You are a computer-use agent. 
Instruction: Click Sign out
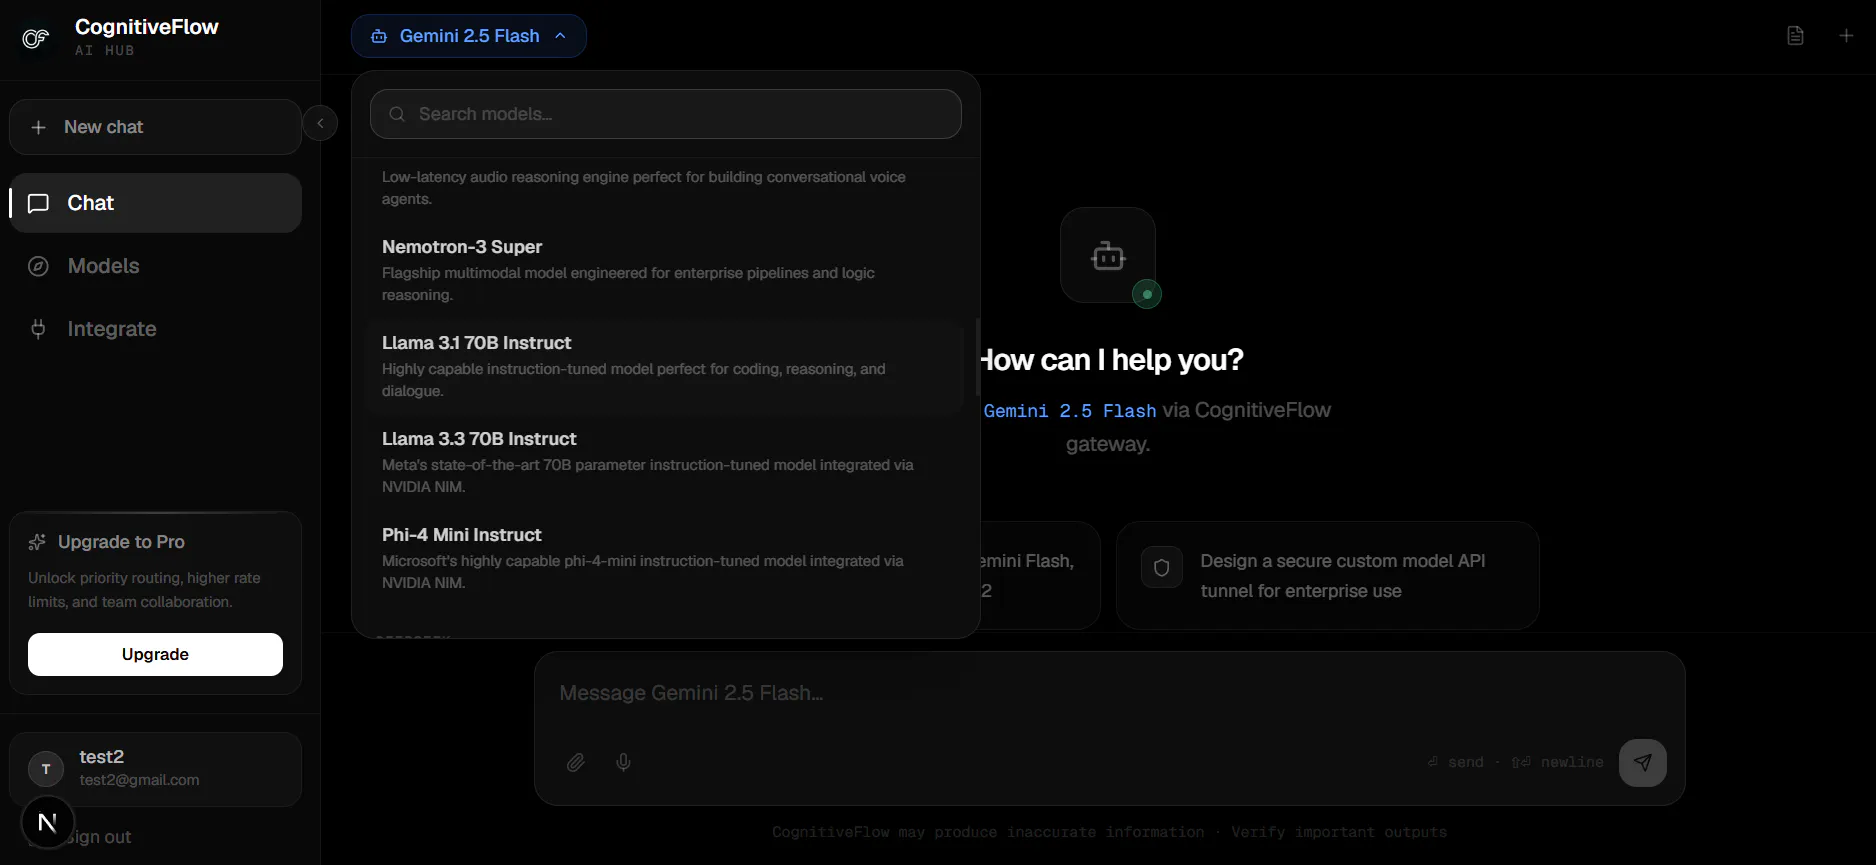[x=98, y=837]
